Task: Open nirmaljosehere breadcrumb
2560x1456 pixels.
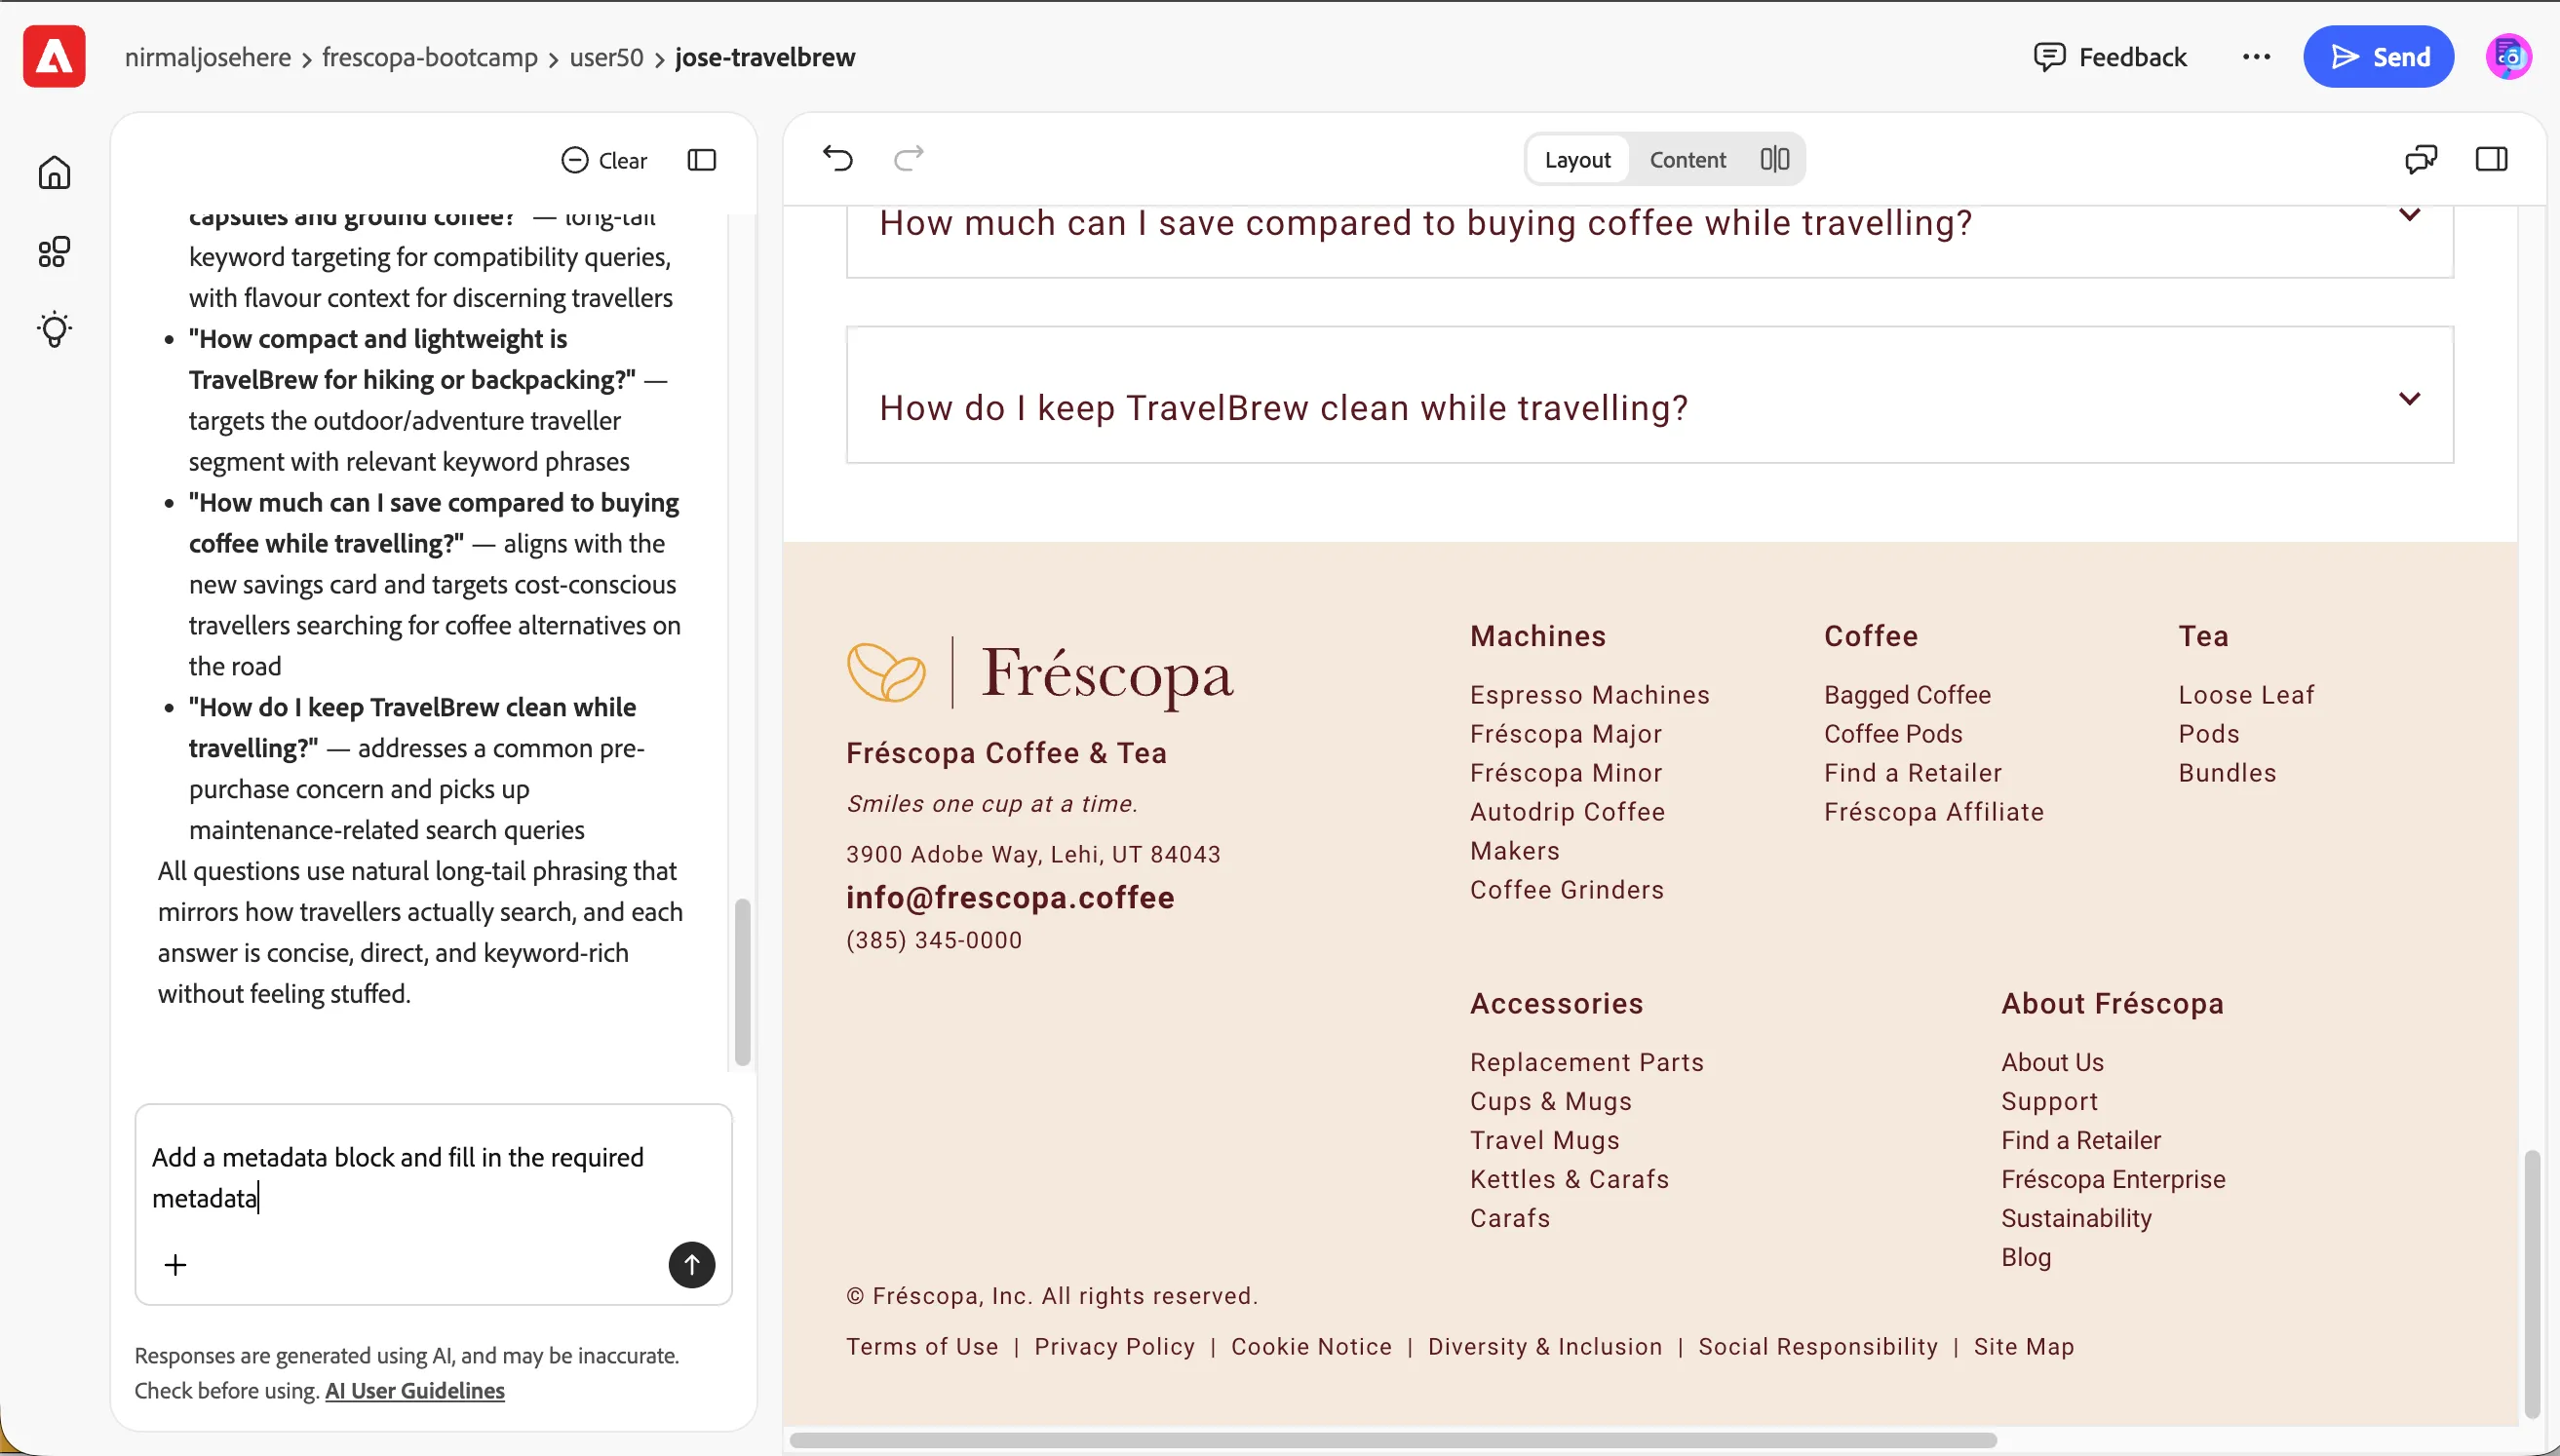Action: pyautogui.click(x=208, y=57)
